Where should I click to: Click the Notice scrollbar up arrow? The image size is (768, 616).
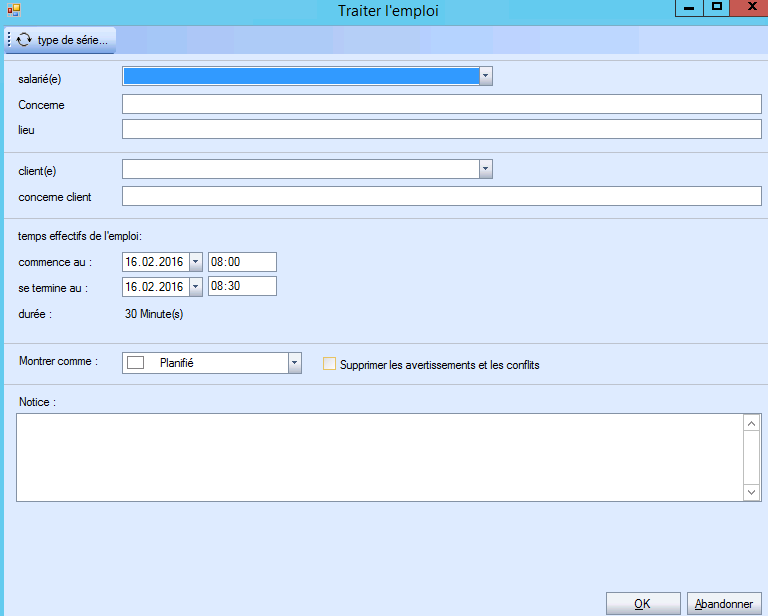tap(752, 423)
